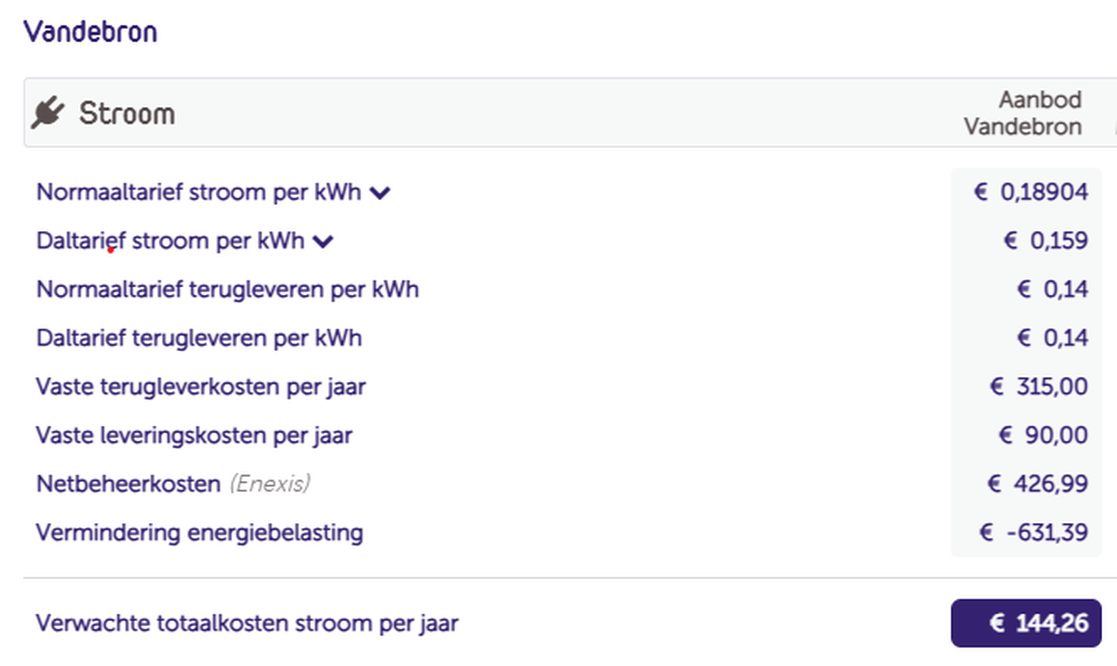Select Normaaltarief terugleveren per kWh row label
This screenshot has height=666, width=1117.
coord(227,290)
